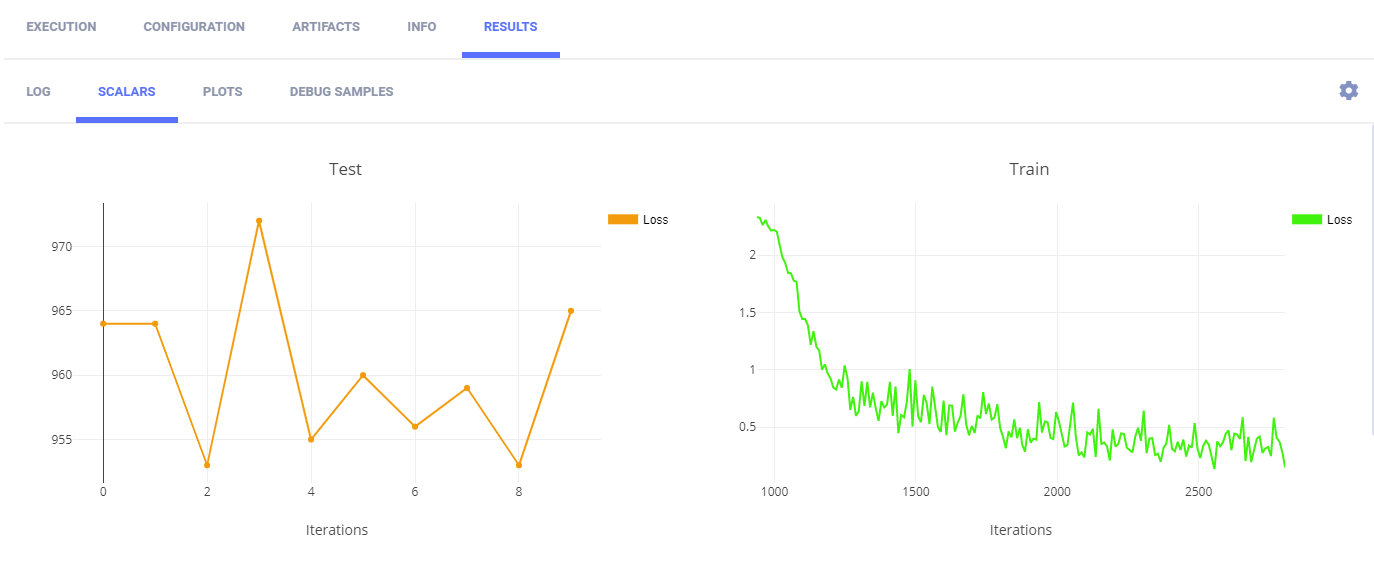Toggle Loss legend label in Test chart

(x=656, y=220)
